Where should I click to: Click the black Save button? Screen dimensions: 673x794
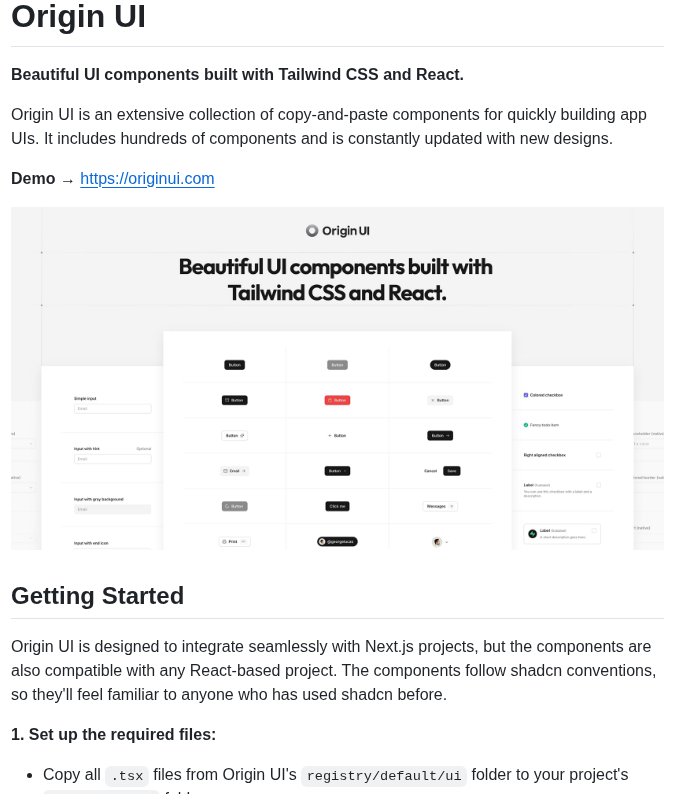point(452,471)
